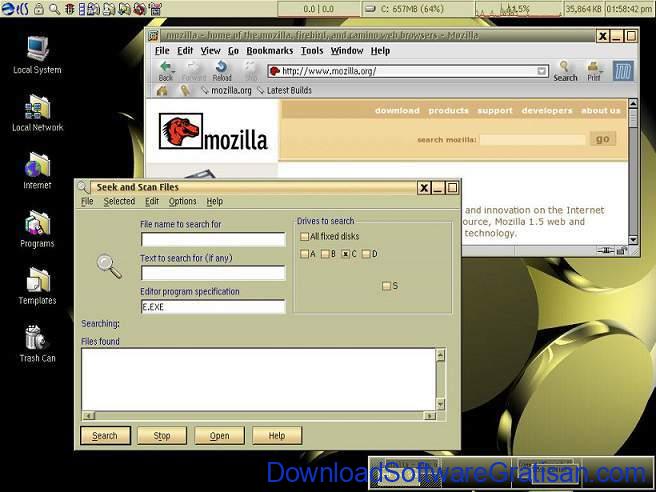Image resolution: width=656 pixels, height=492 pixels.
Task: Click the Help button at dialog bottom
Action: [277, 436]
